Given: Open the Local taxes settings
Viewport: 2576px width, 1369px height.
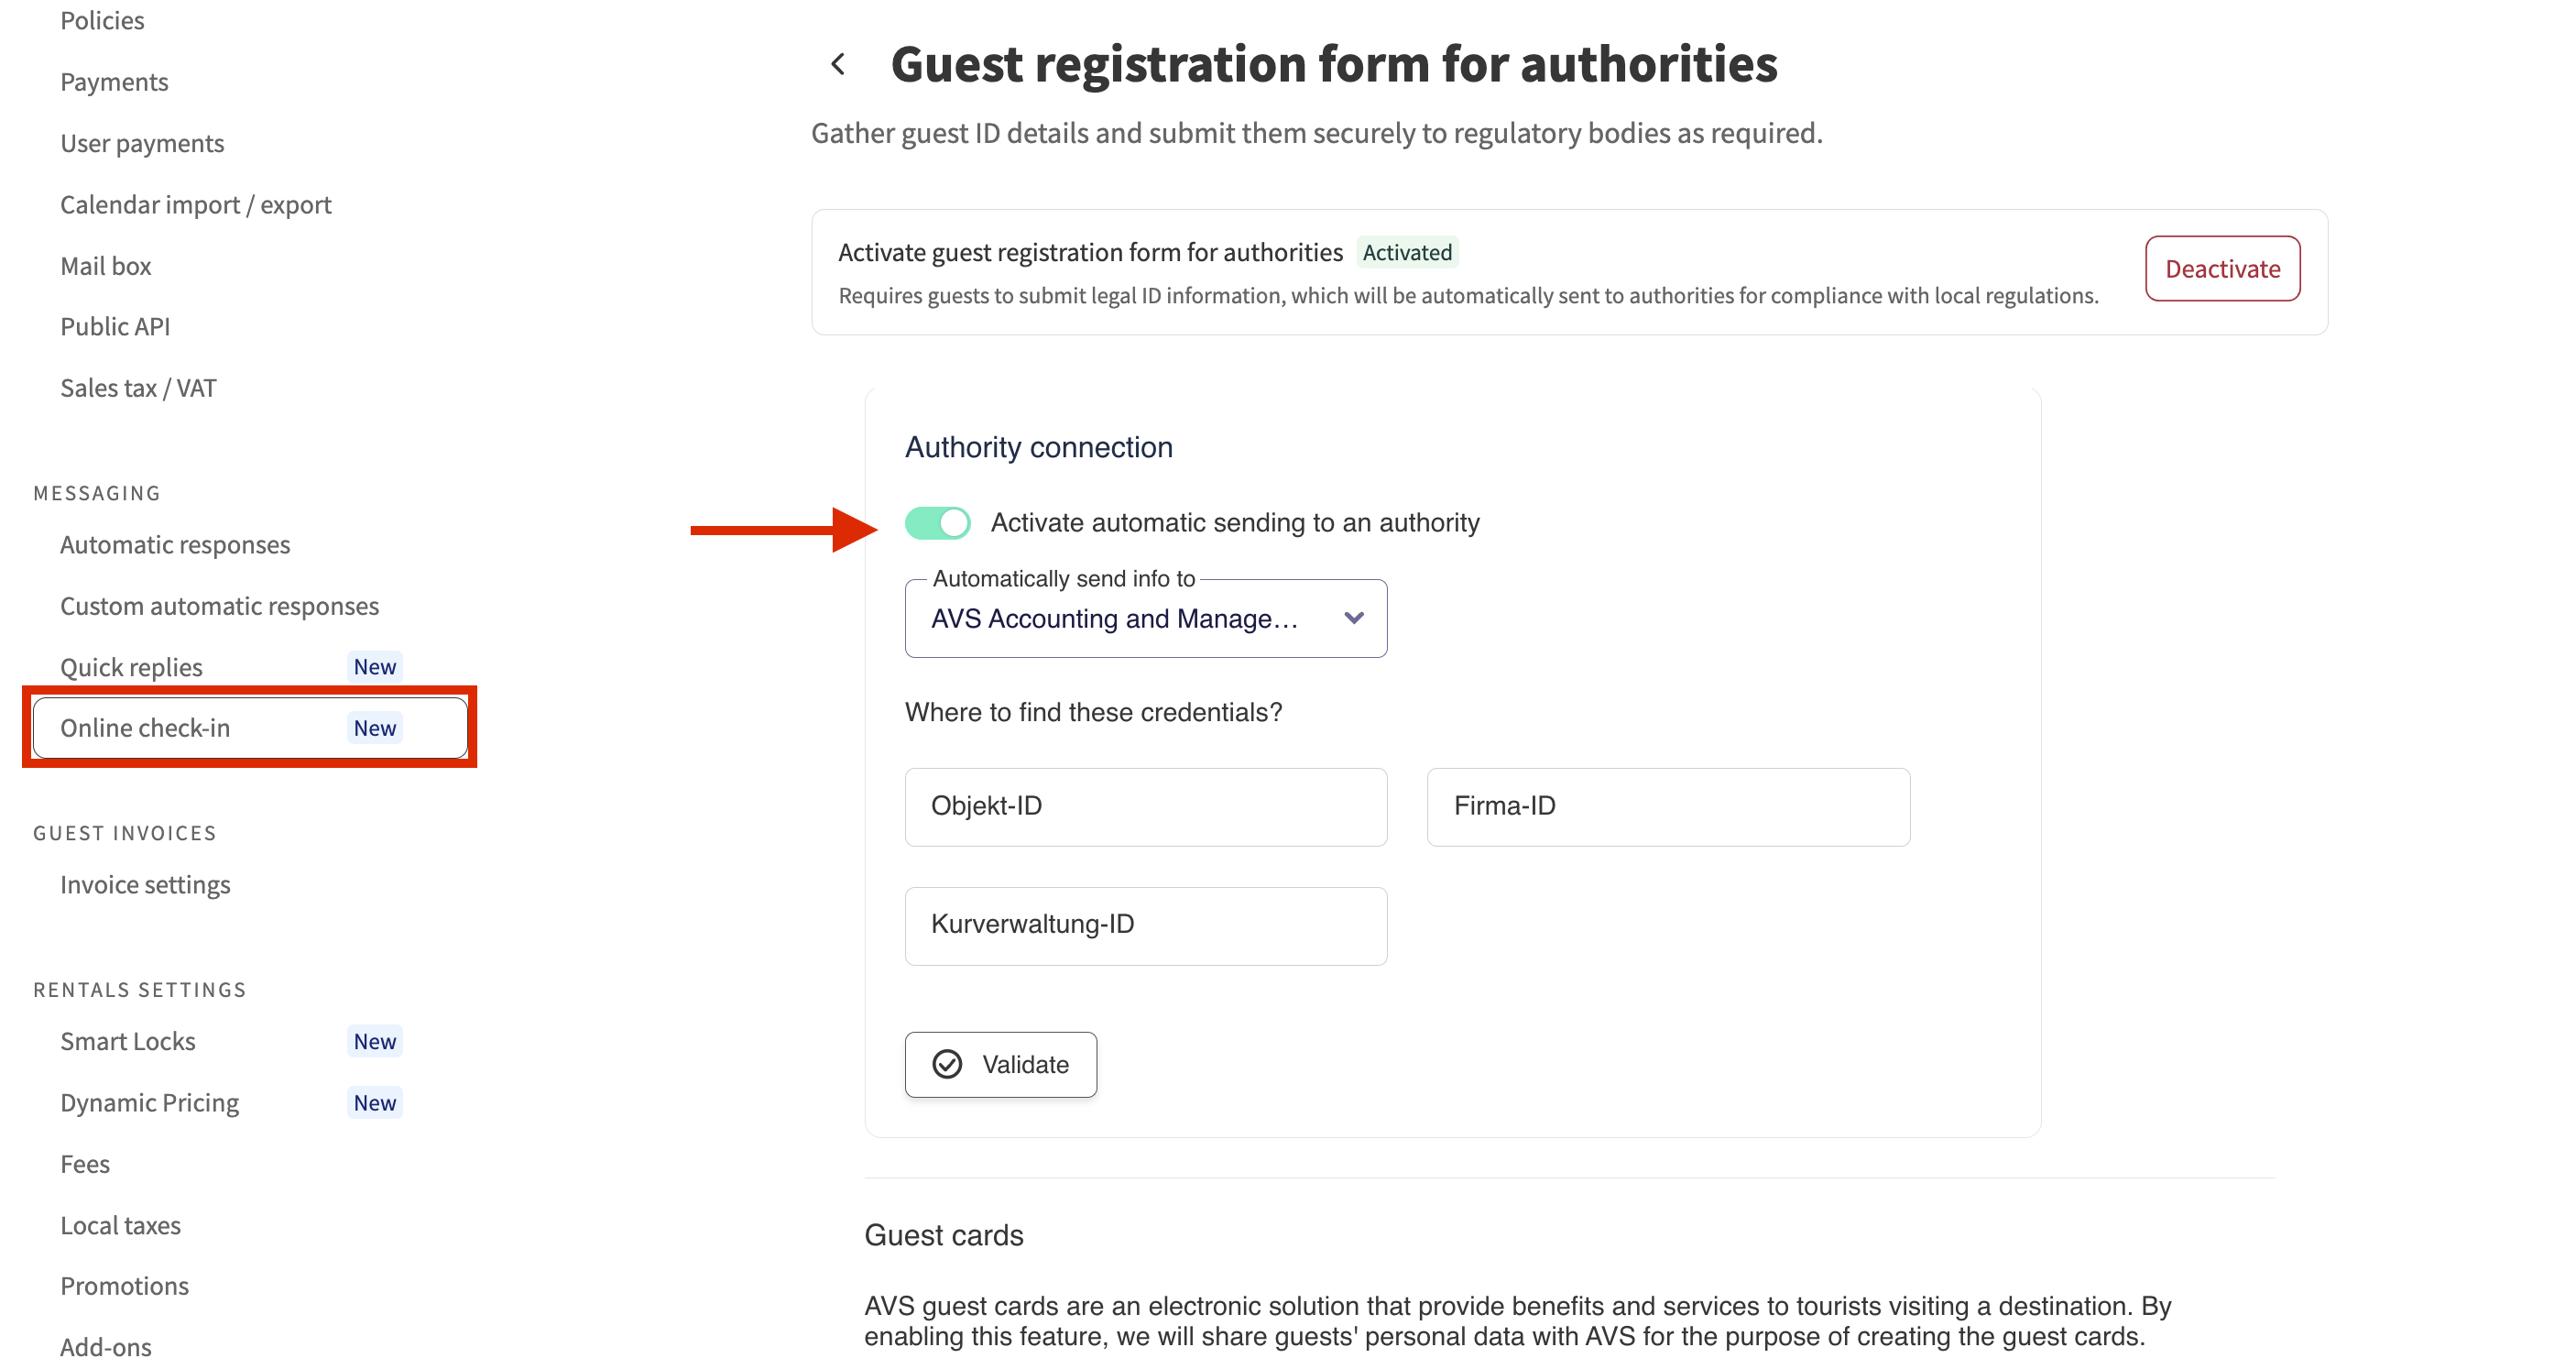Looking at the screenshot, I should [x=121, y=1225].
